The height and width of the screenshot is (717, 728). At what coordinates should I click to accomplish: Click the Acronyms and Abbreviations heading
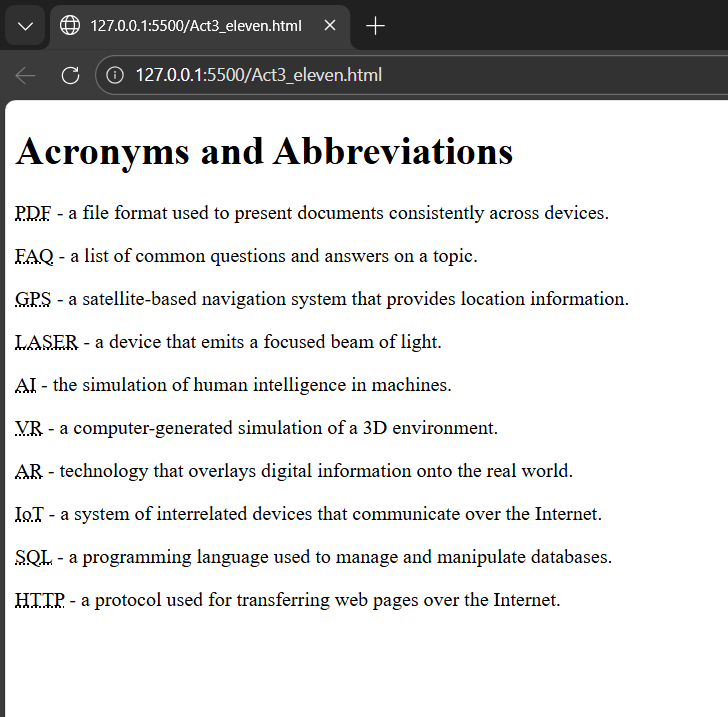[x=264, y=151]
